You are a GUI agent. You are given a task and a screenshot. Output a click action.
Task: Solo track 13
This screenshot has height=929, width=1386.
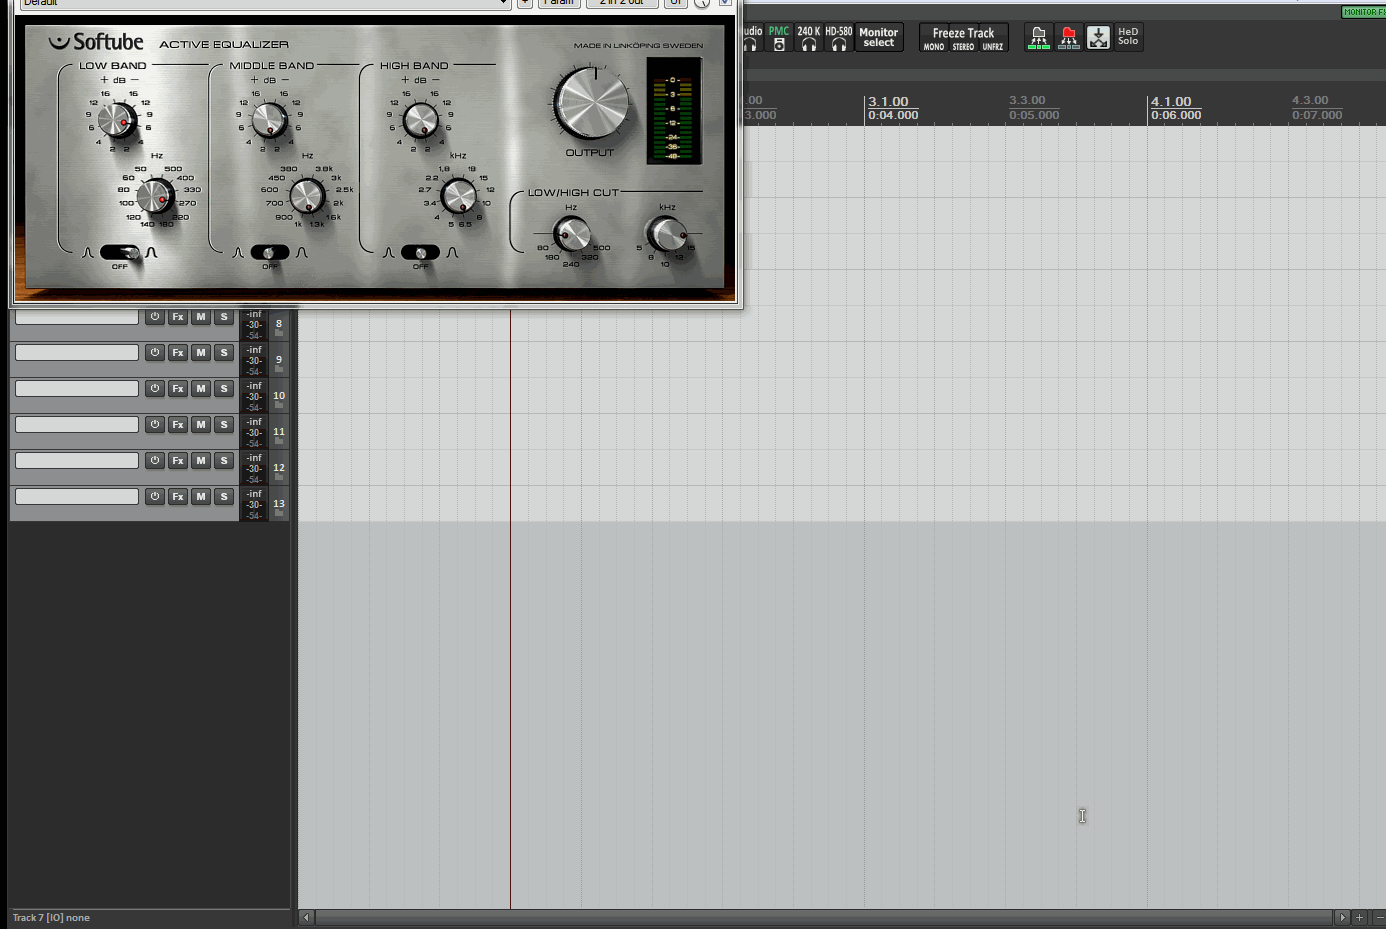(224, 497)
